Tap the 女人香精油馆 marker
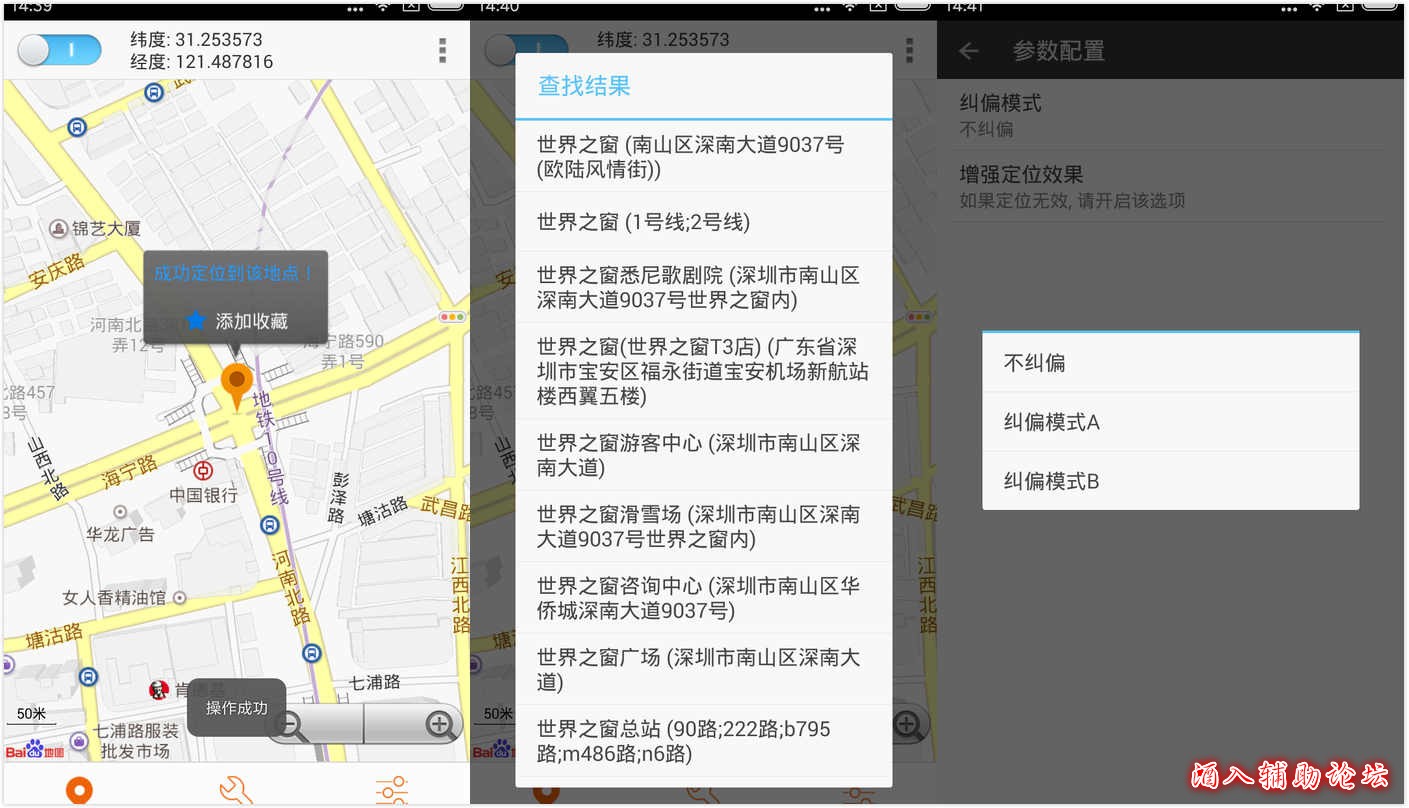Image resolution: width=1409 pixels, height=808 pixels. point(180,597)
